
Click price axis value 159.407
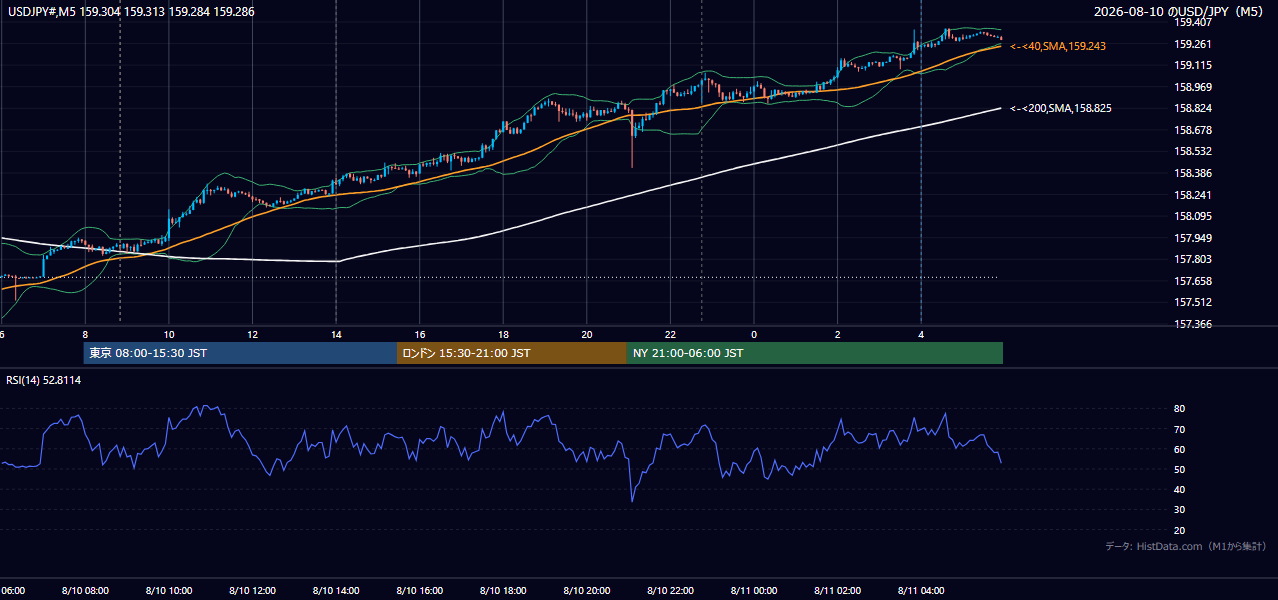click(x=1193, y=22)
